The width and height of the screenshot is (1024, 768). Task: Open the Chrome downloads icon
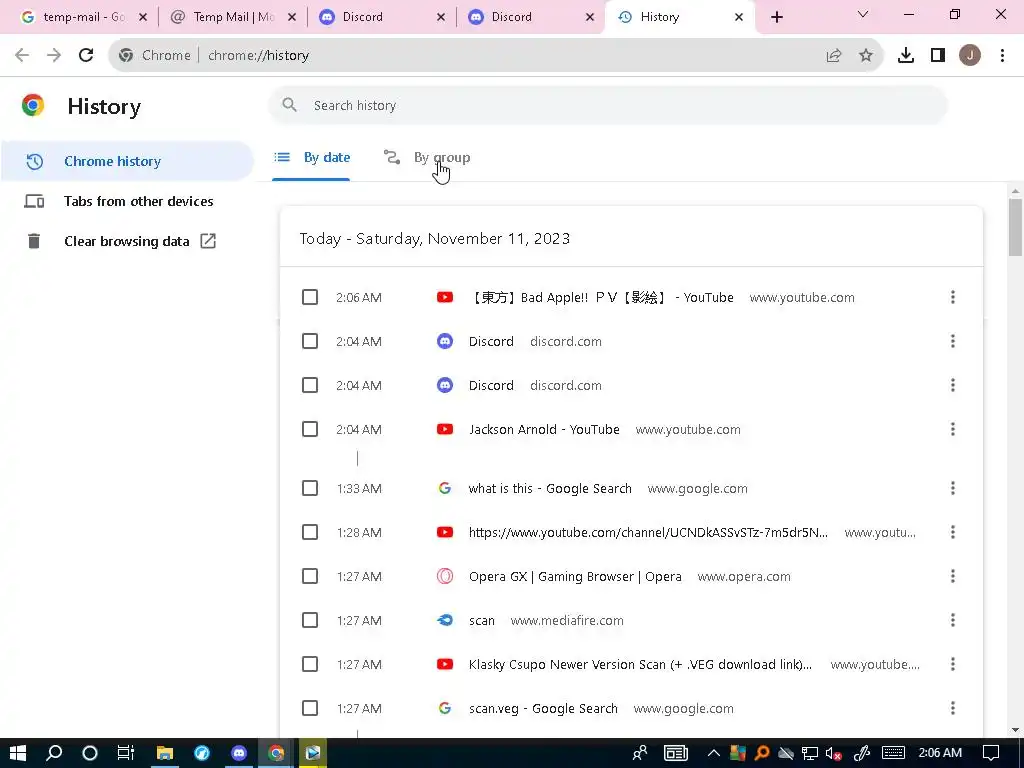point(906,56)
